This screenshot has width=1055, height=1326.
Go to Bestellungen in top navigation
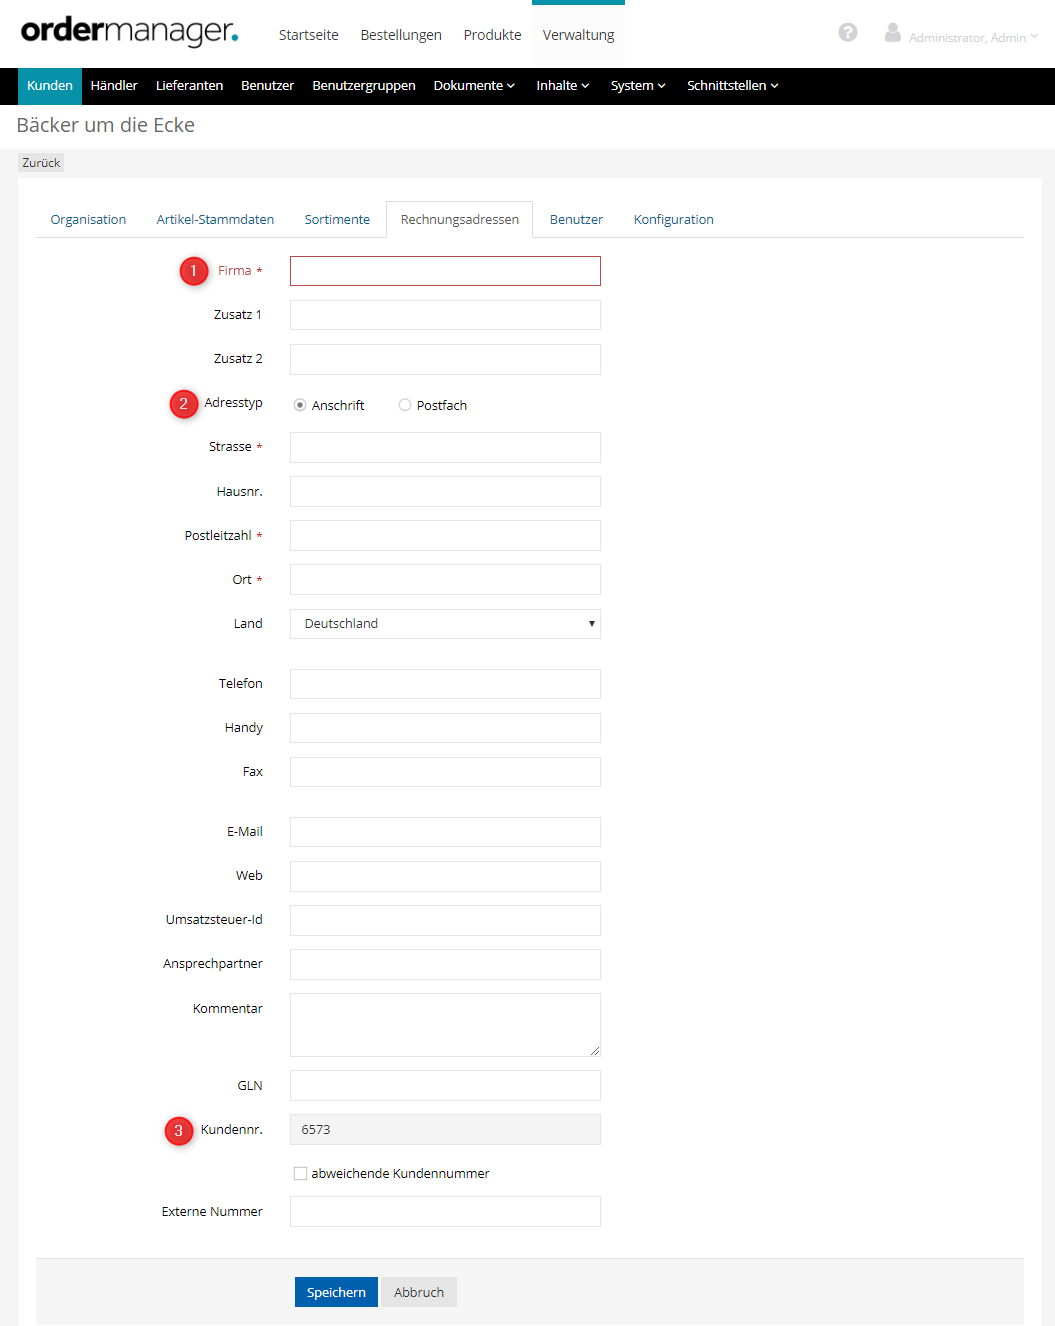pos(401,35)
